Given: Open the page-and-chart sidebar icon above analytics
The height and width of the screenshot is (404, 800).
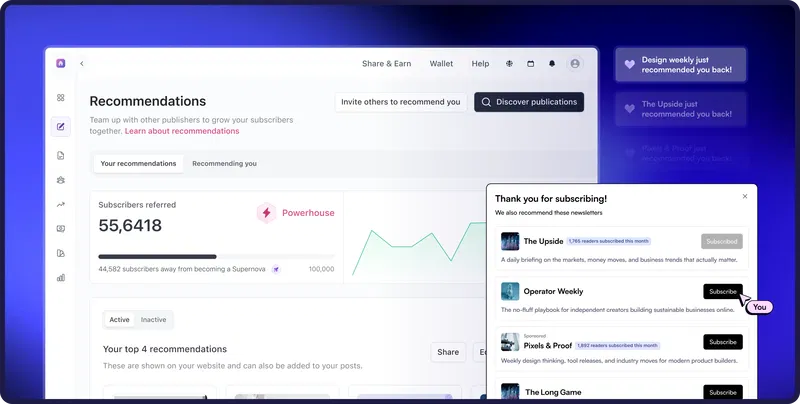Looking at the screenshot, I should 61,254.
